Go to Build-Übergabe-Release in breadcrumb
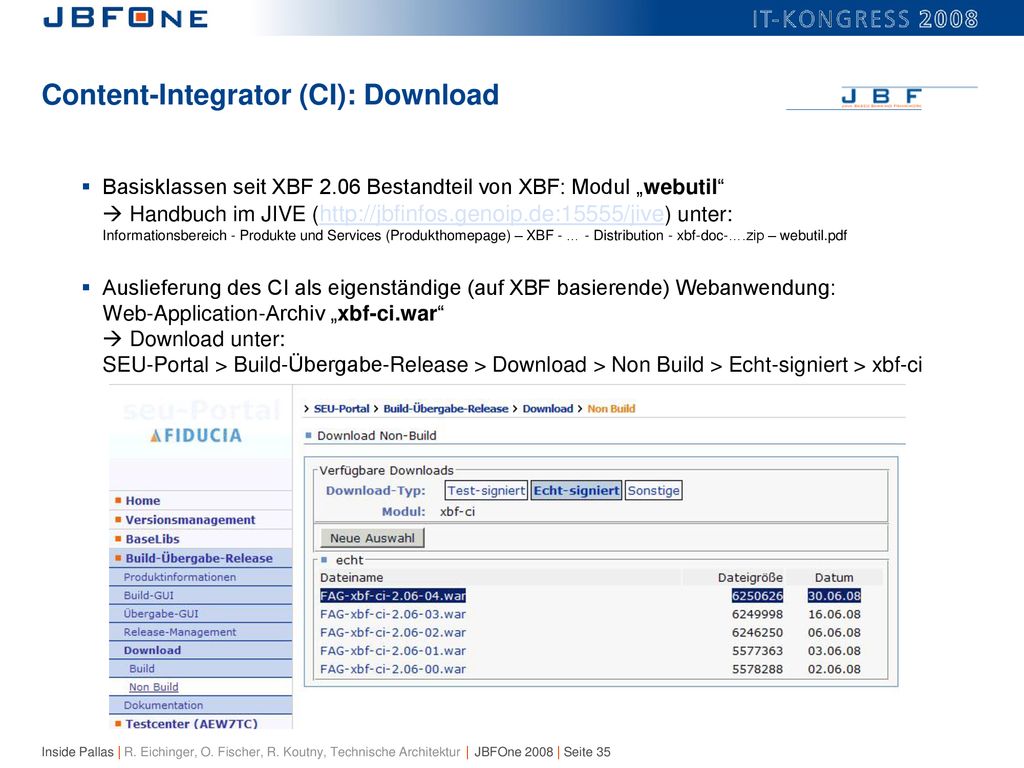This screenshot has width=1024, height=768. click(445, 409)
